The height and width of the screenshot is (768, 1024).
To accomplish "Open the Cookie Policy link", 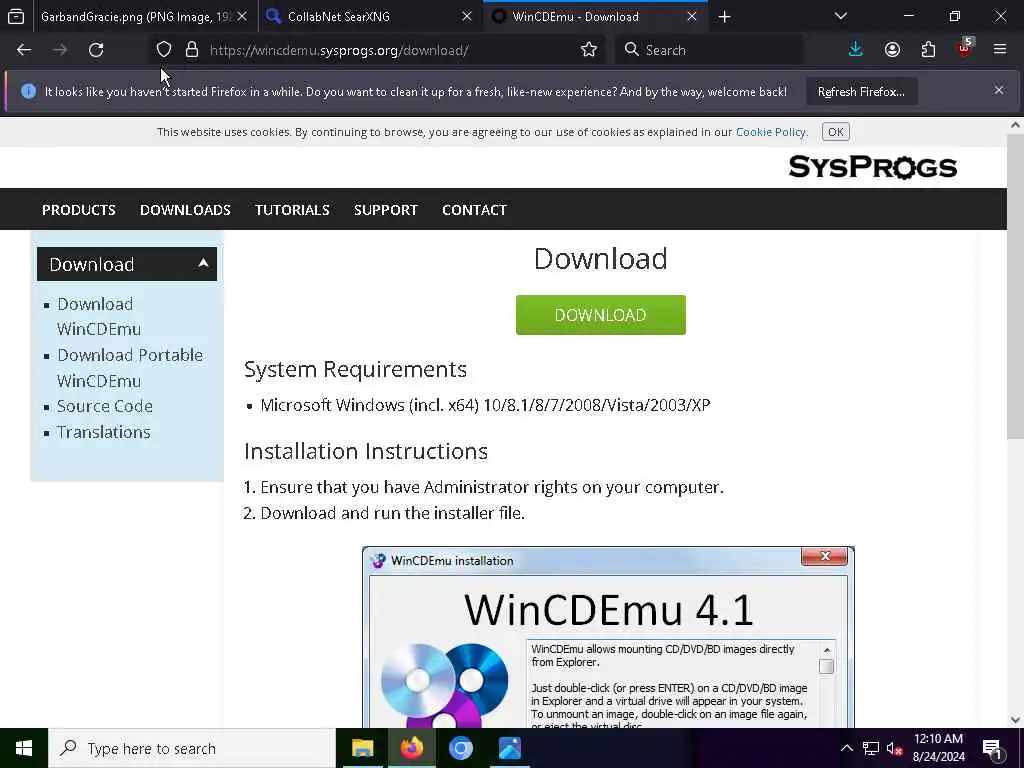I will point(771,132).
